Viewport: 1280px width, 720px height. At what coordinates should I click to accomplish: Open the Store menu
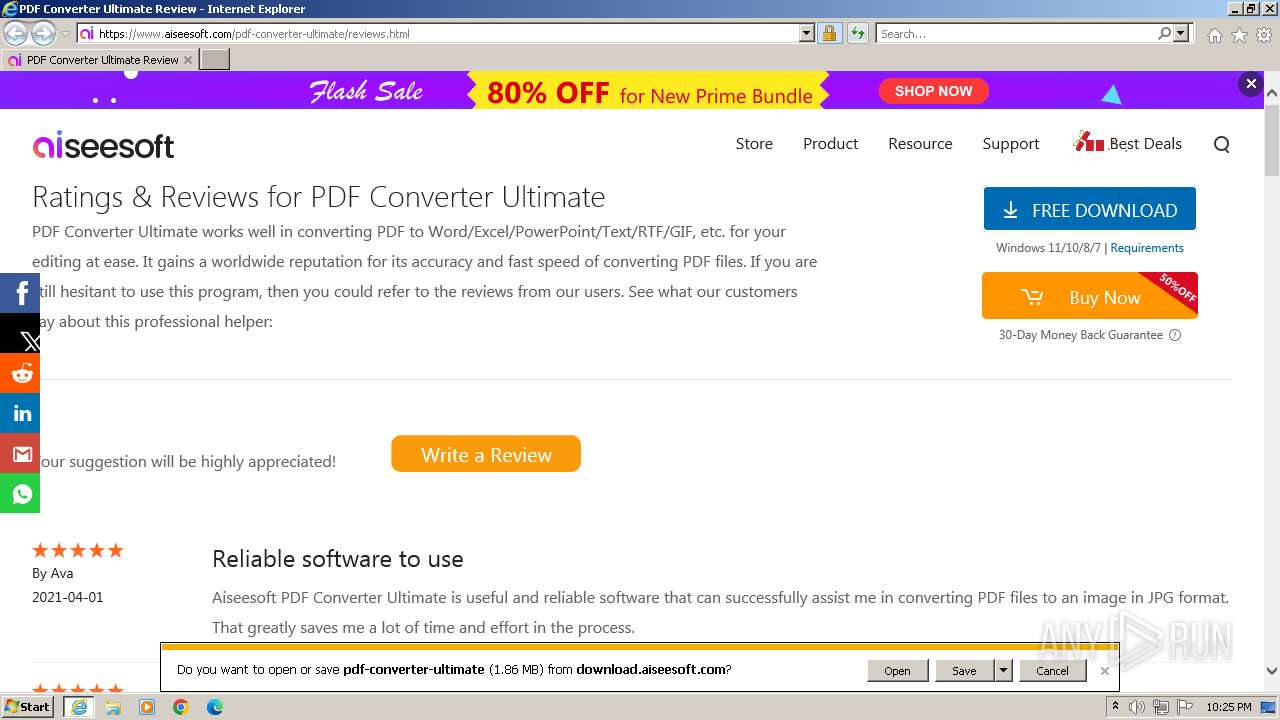[x=754, y=144]
